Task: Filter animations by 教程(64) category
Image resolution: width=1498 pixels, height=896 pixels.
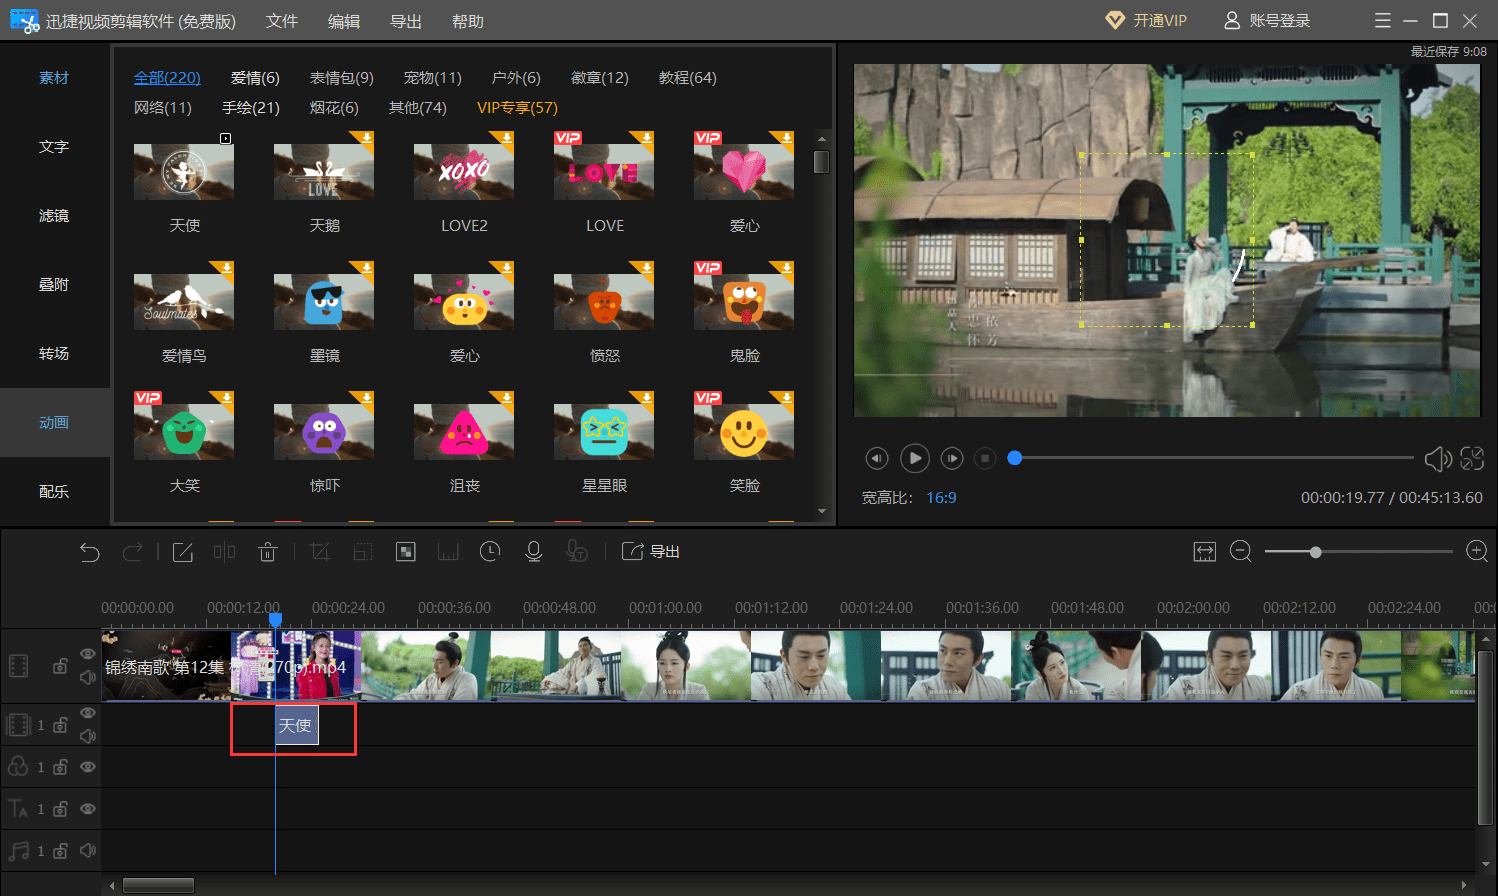Action: [688, 78]
